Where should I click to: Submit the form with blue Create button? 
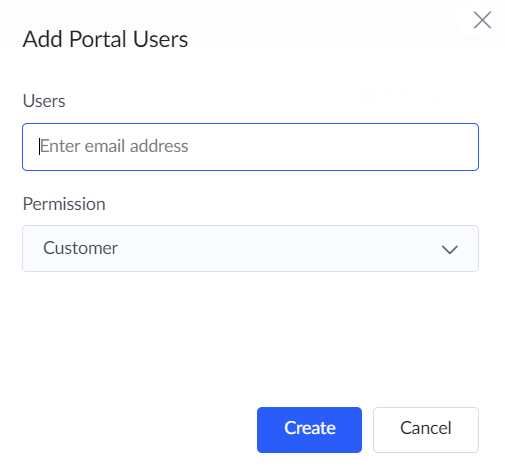[x=309, y=430]
